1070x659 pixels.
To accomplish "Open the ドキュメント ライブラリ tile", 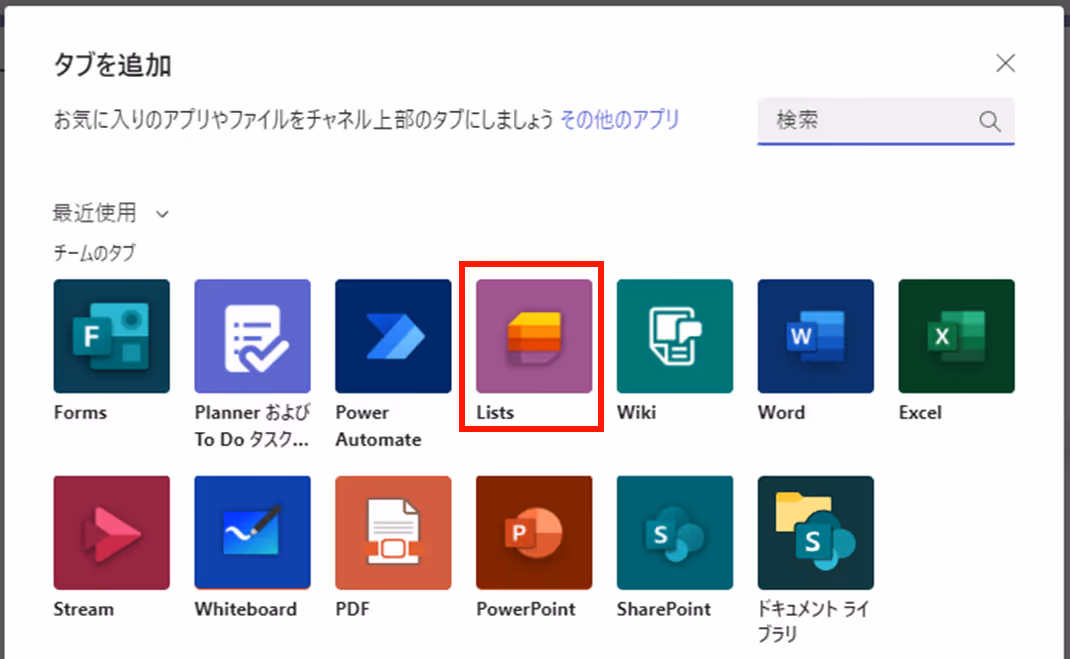I will coord(815,533).
